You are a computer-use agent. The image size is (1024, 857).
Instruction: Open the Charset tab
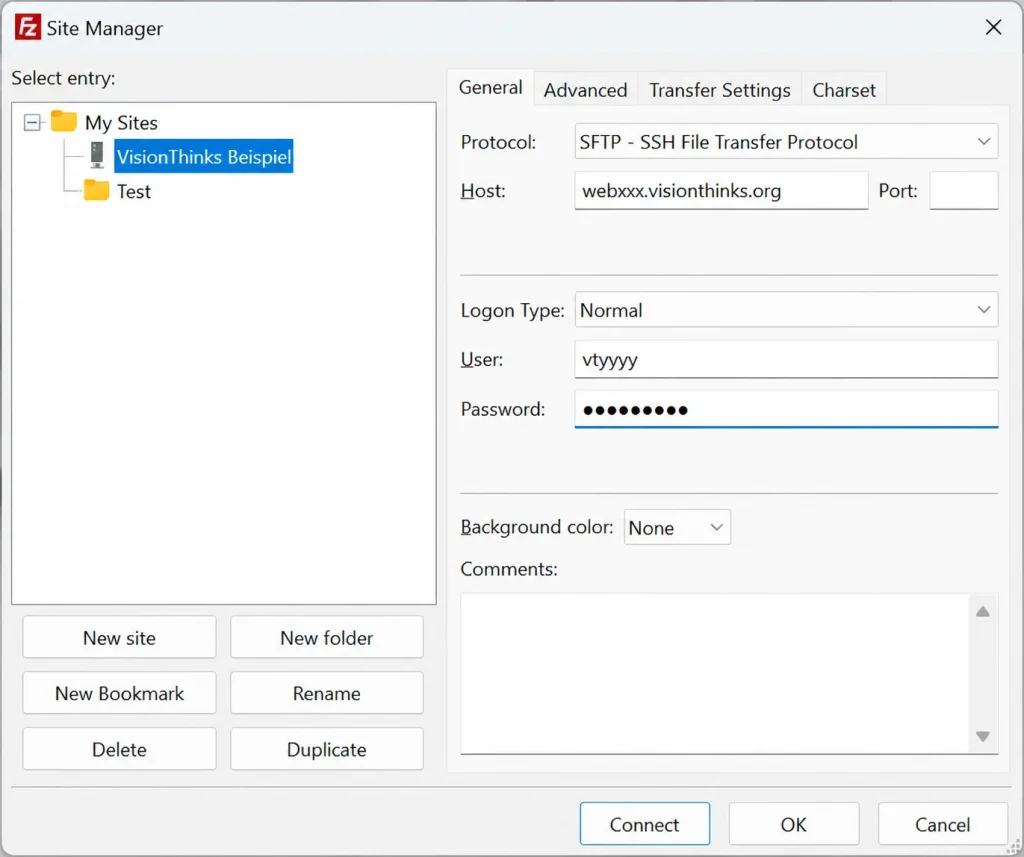coord(844,89)
